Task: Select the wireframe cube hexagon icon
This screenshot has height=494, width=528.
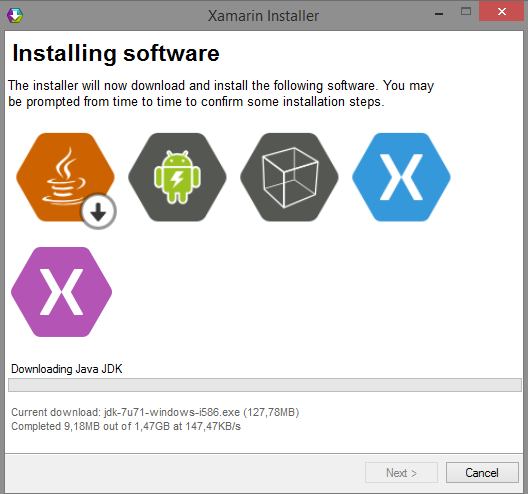Action: (x=289, y=177)
